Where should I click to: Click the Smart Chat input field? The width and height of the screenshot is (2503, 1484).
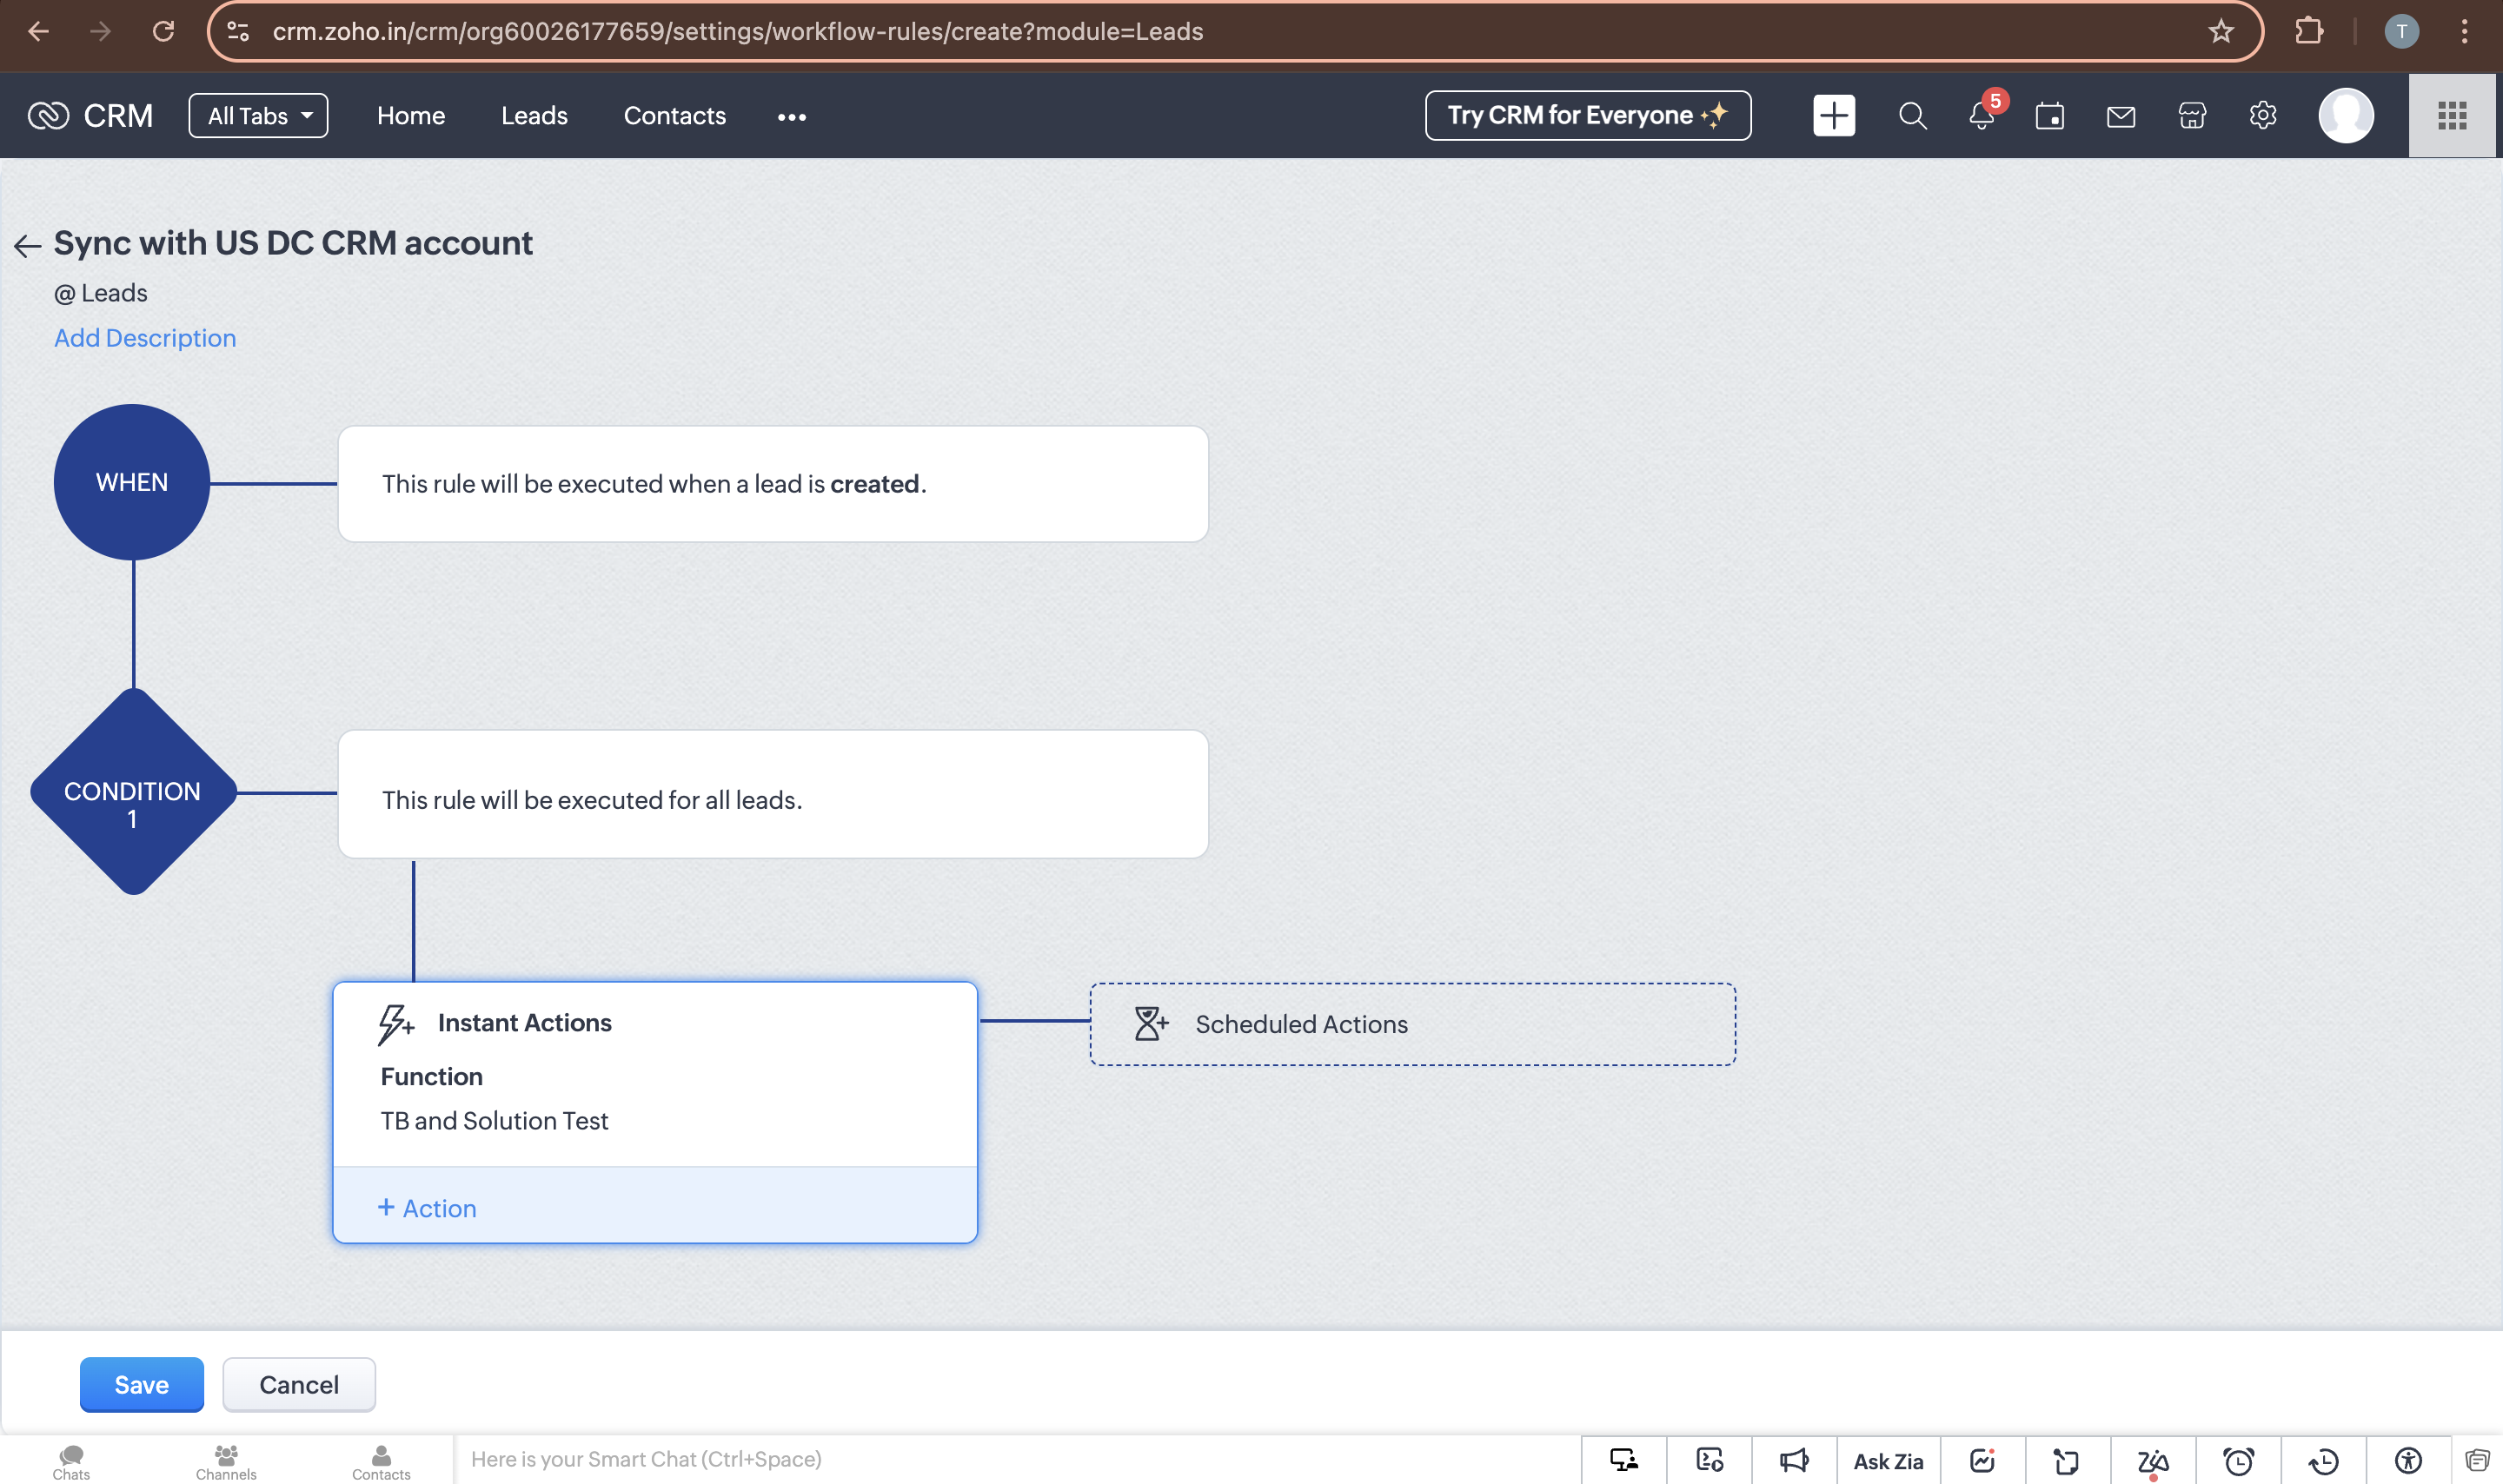tap(1000, 1459)
